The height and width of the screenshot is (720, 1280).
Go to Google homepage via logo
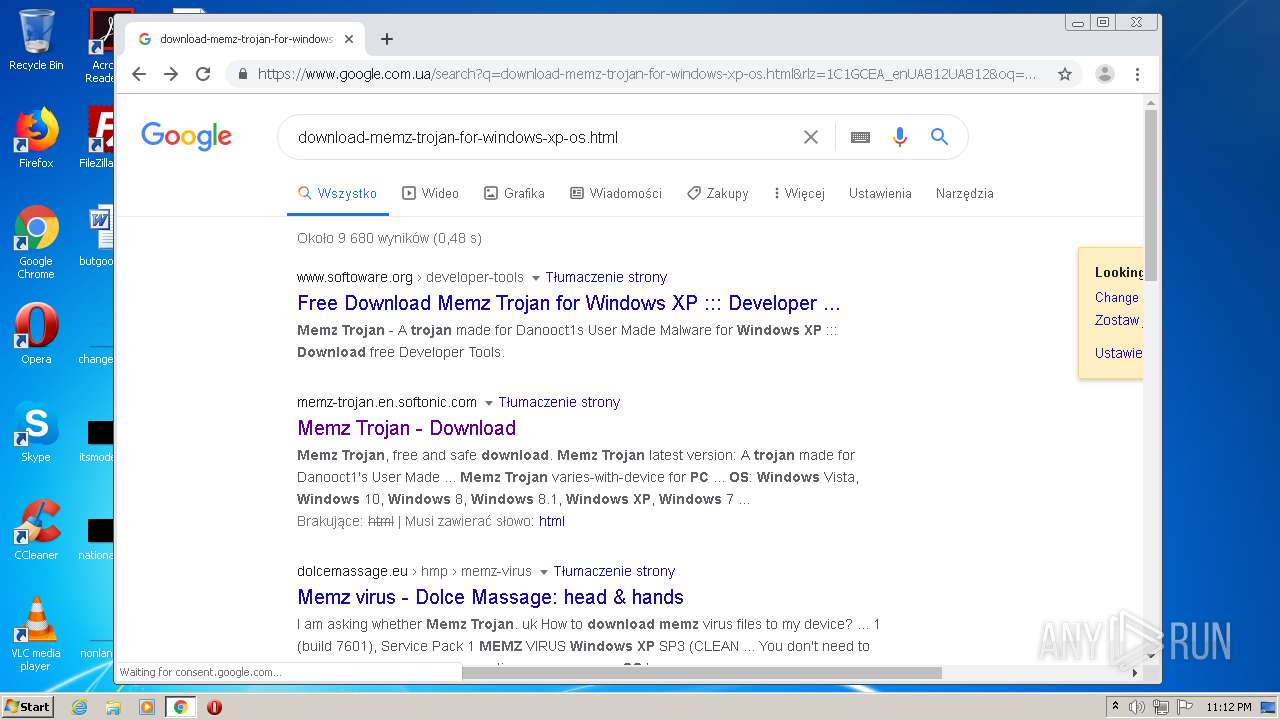[x=186, y=136]
